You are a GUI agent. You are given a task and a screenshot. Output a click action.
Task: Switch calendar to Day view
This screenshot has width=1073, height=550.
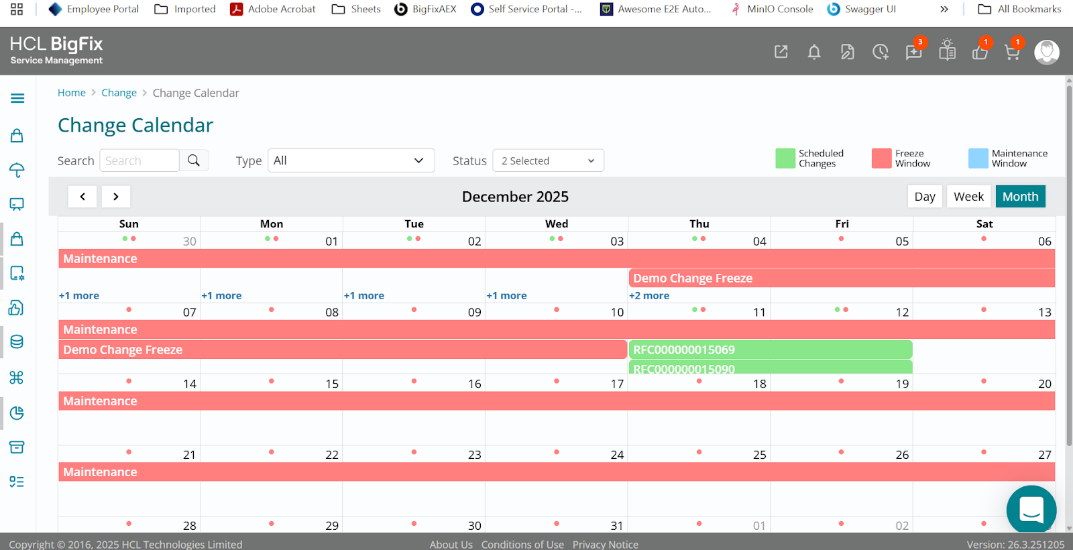tap(925, 196)
